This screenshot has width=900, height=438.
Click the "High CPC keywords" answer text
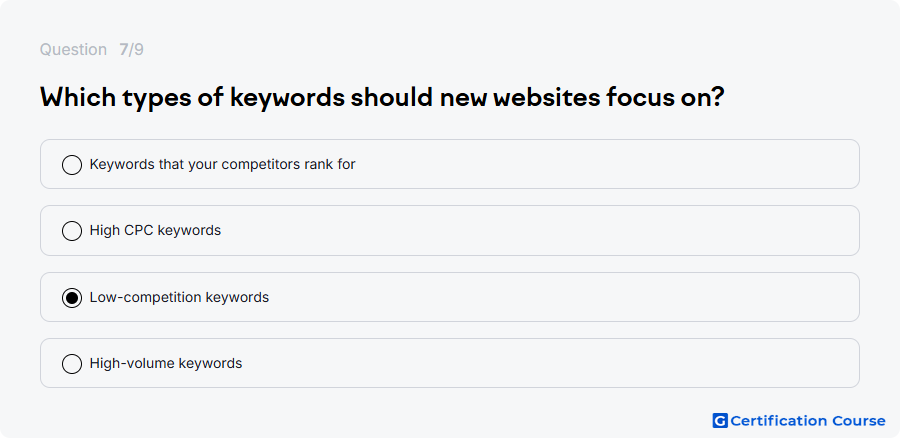tap(155, 230)
